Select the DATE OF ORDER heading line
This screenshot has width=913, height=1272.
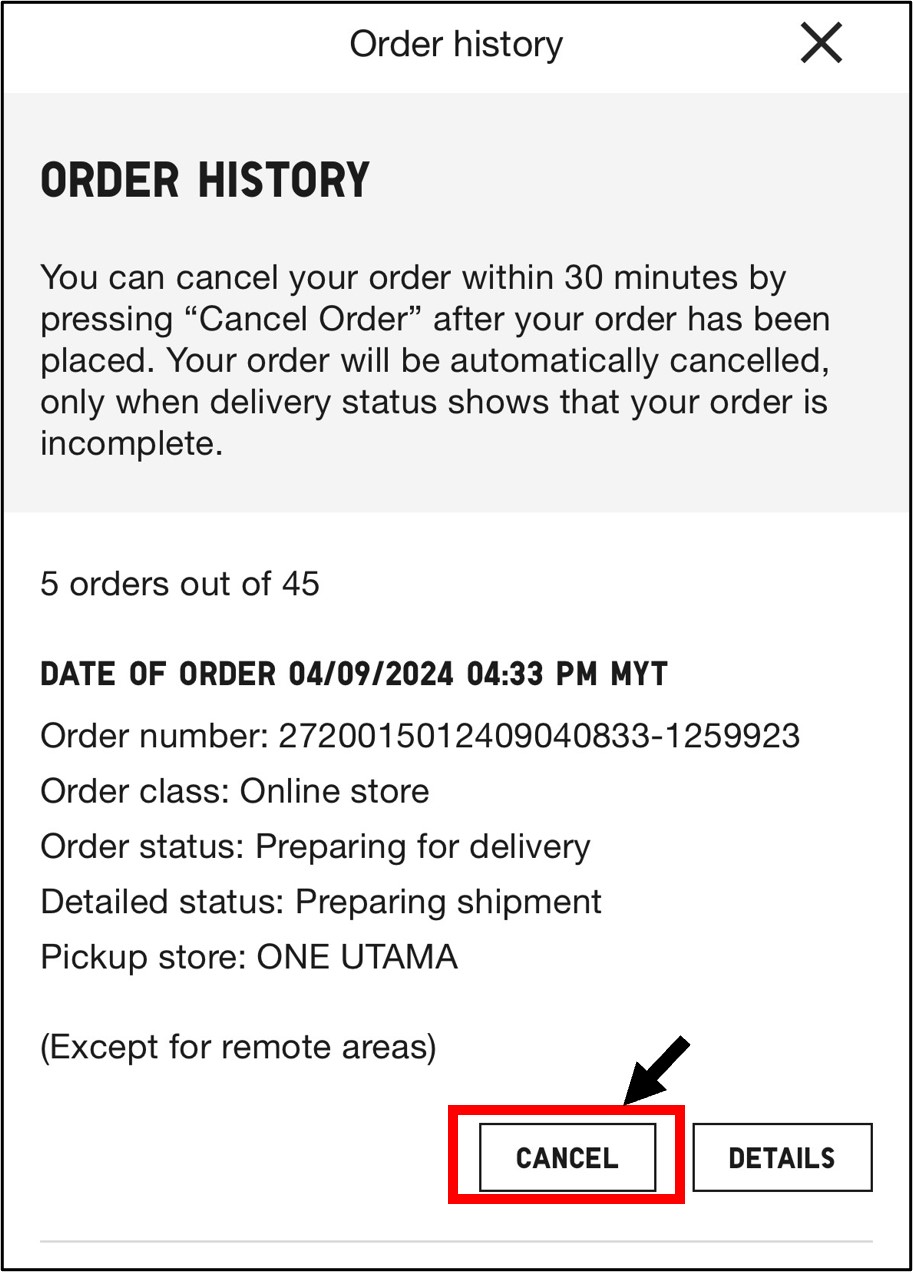click(353, 674)
